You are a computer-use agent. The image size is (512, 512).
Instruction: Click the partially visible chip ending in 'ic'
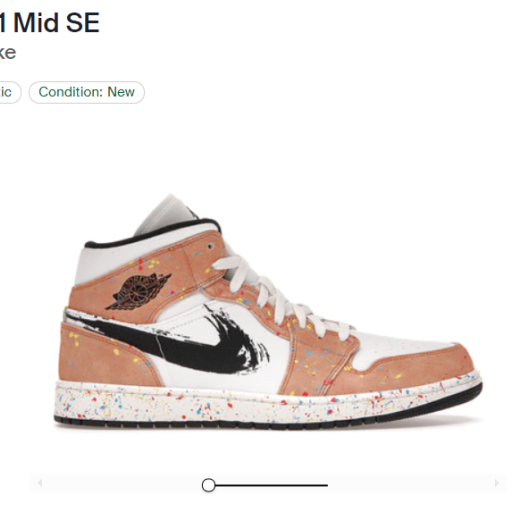(x=9, y=92)
